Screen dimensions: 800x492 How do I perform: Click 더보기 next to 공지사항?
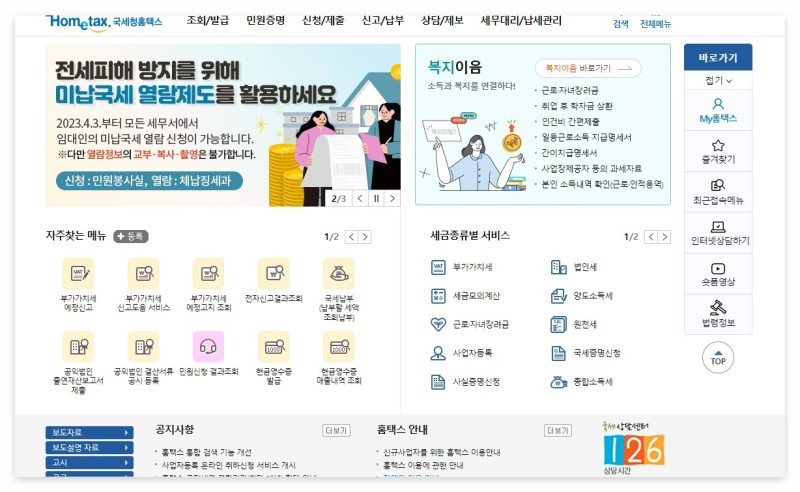(x=336, y=431)
